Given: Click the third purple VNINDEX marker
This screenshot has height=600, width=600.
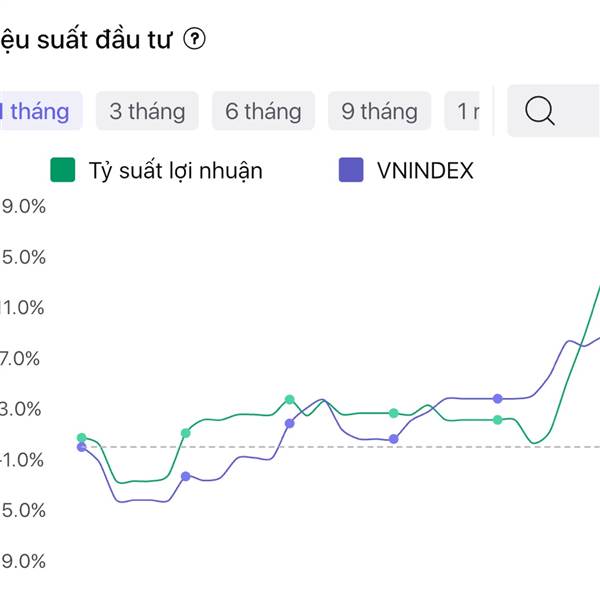Looking at the screenshot, I should (x=290, y=424).
